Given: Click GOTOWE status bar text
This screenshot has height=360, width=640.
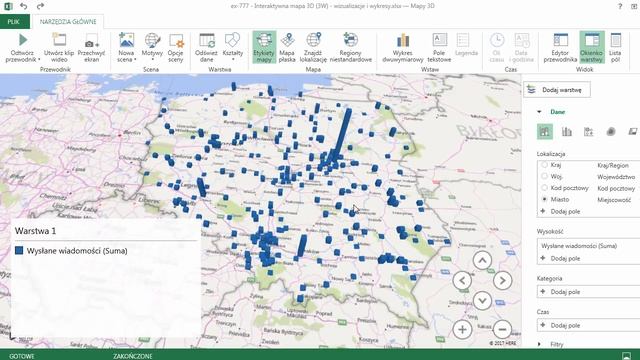Looking at the screenshot, I should pos(22,356).
